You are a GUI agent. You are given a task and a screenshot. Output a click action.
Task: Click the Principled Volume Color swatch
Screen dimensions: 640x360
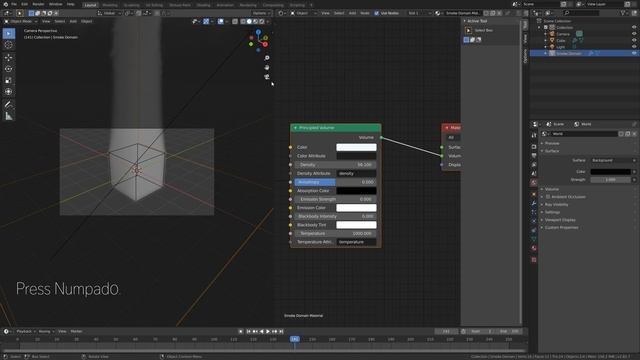click(356, 147)
